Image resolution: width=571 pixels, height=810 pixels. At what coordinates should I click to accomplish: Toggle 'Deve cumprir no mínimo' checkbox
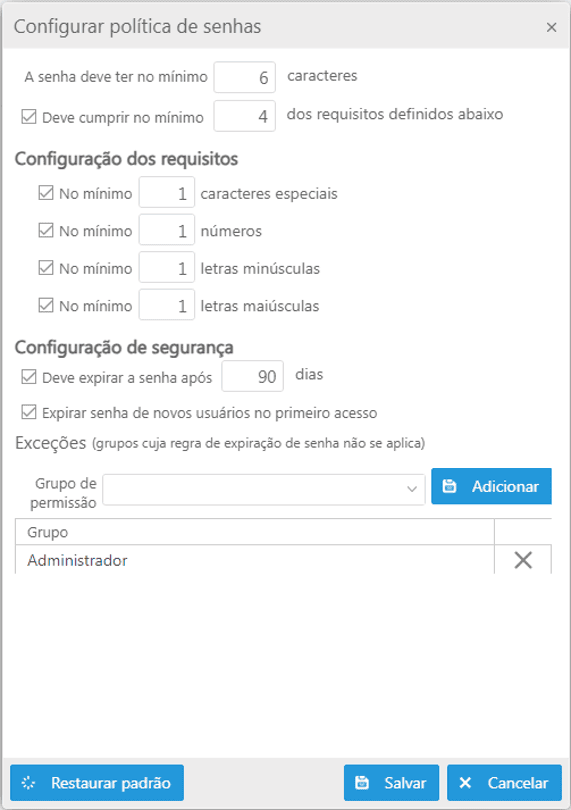coord(29,117)
